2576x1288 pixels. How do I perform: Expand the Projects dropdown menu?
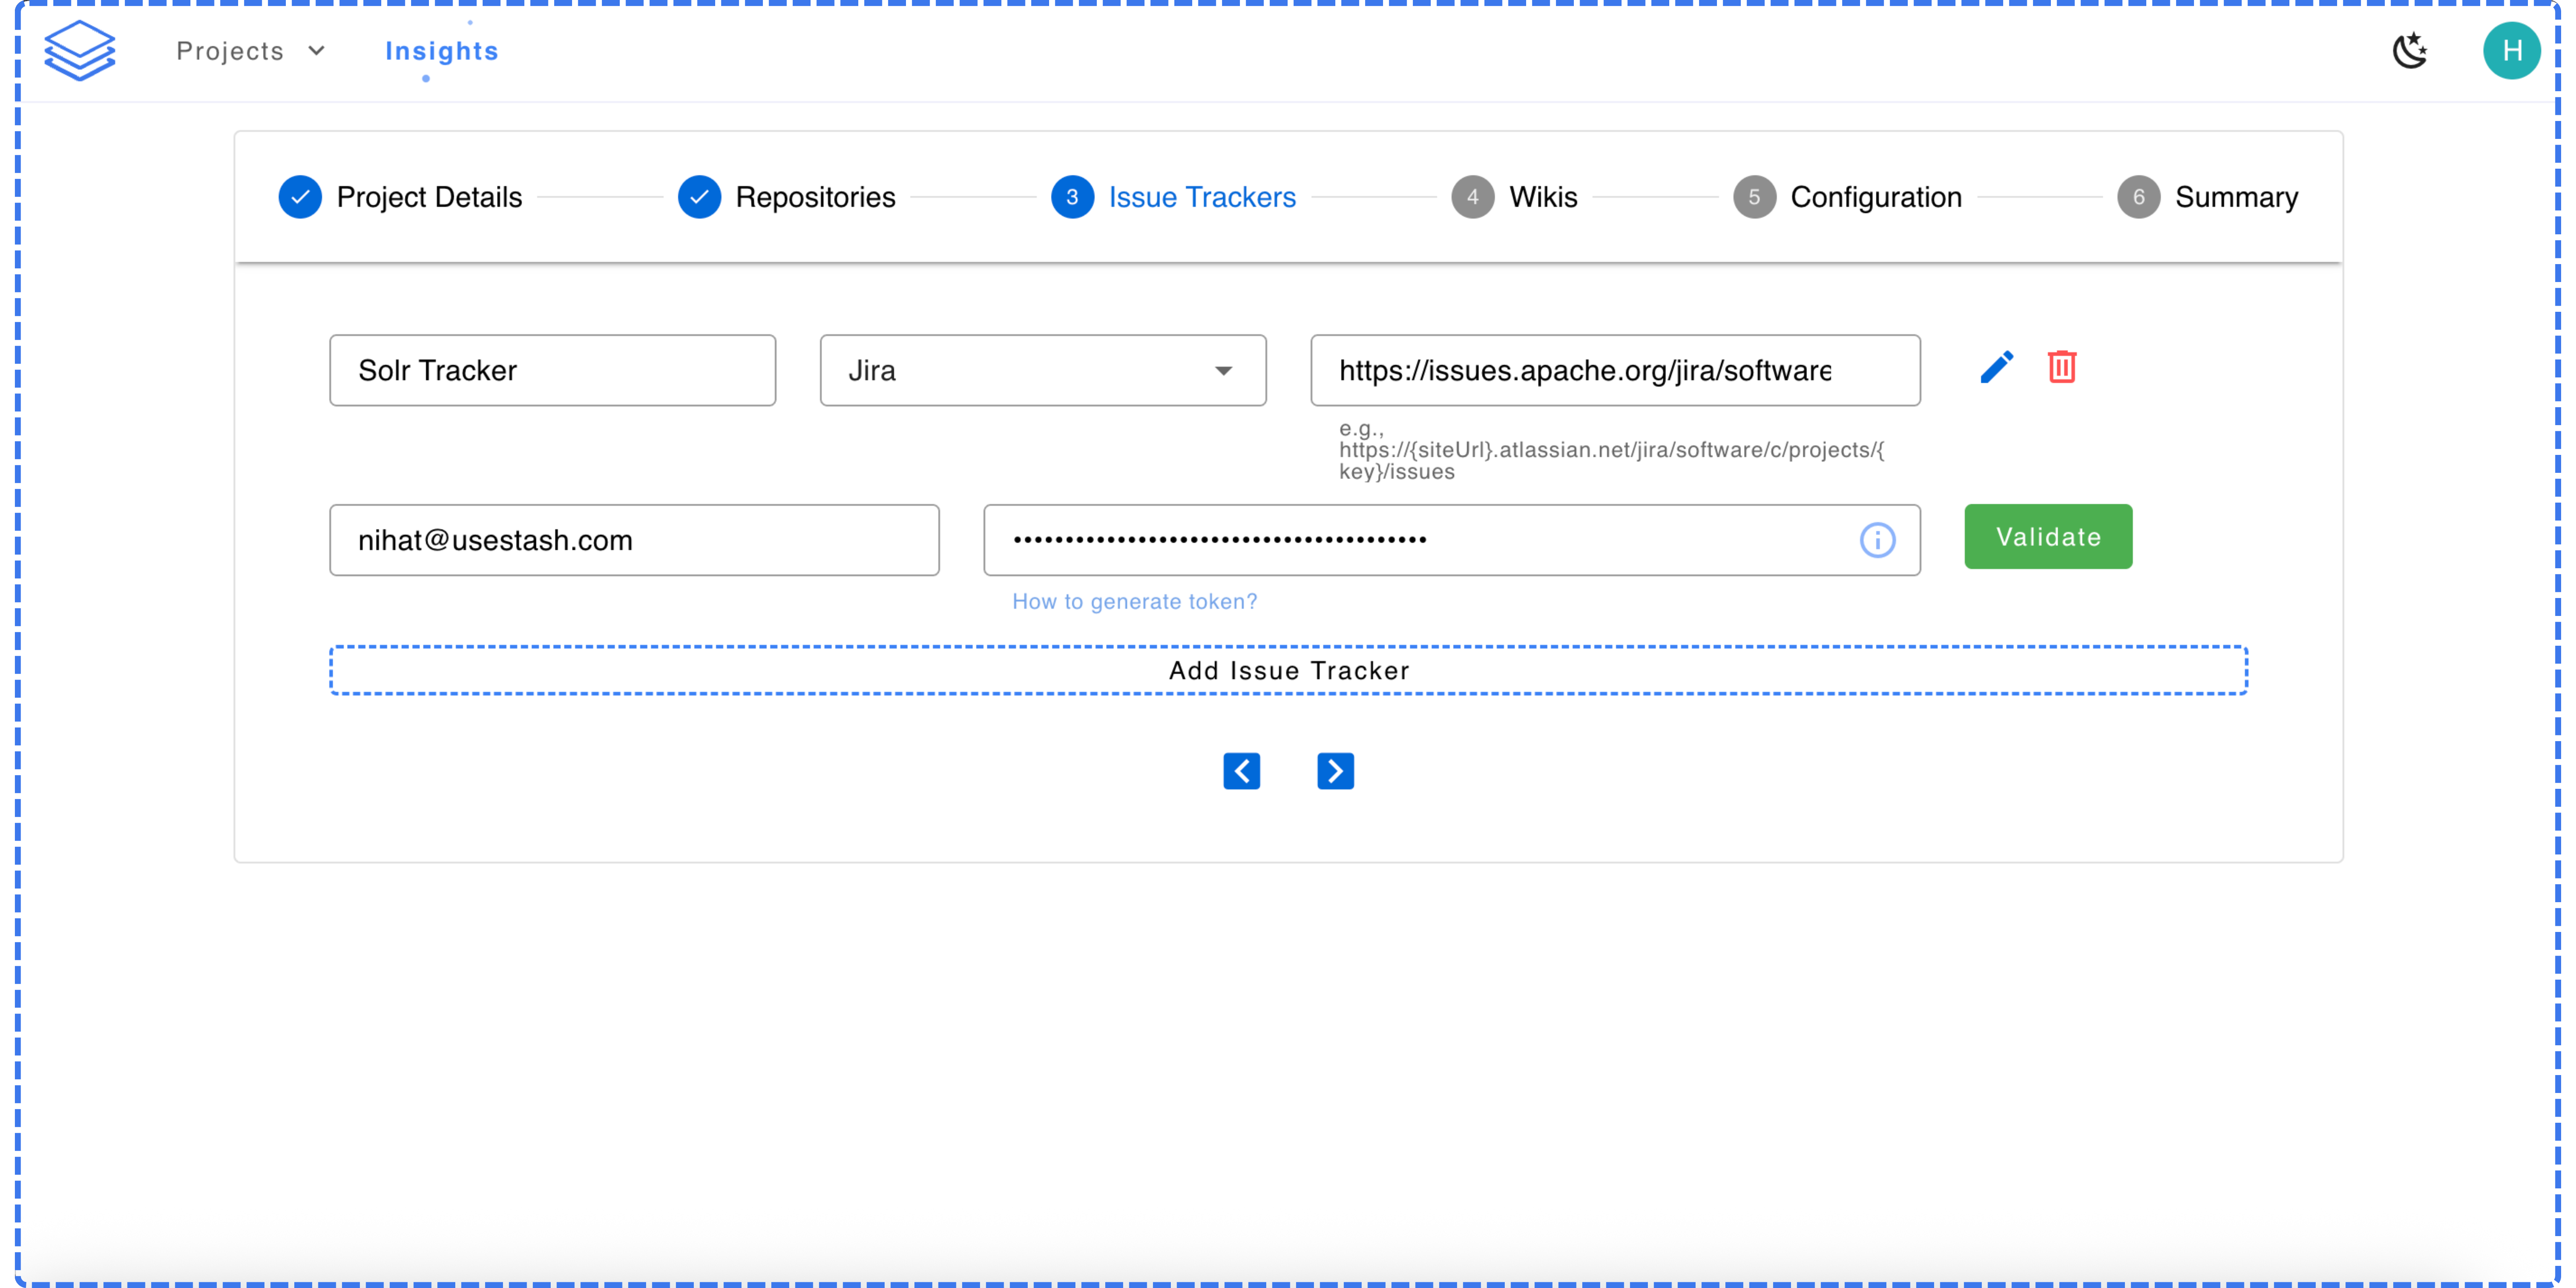coord(250,51)
